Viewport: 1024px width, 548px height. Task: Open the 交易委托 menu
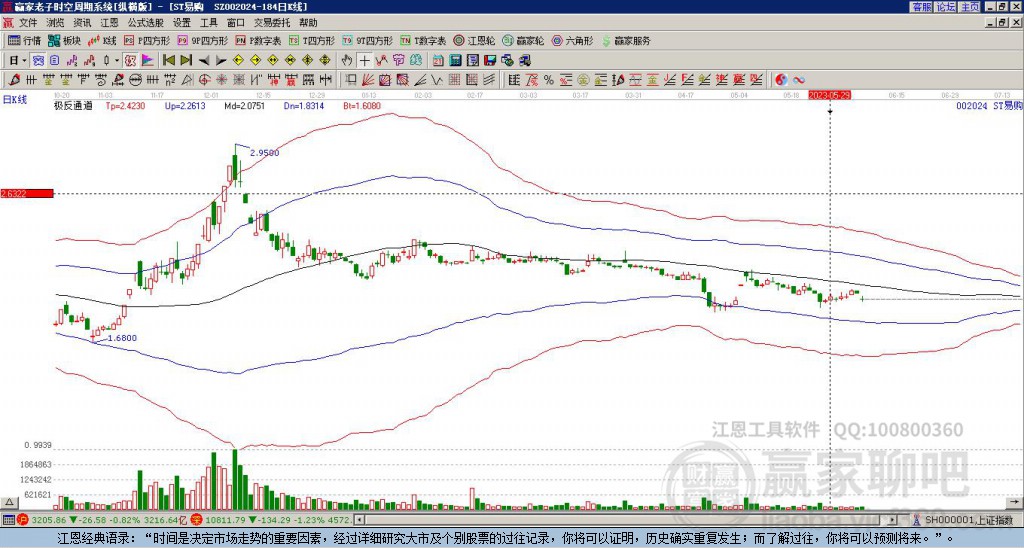point(272,23)
